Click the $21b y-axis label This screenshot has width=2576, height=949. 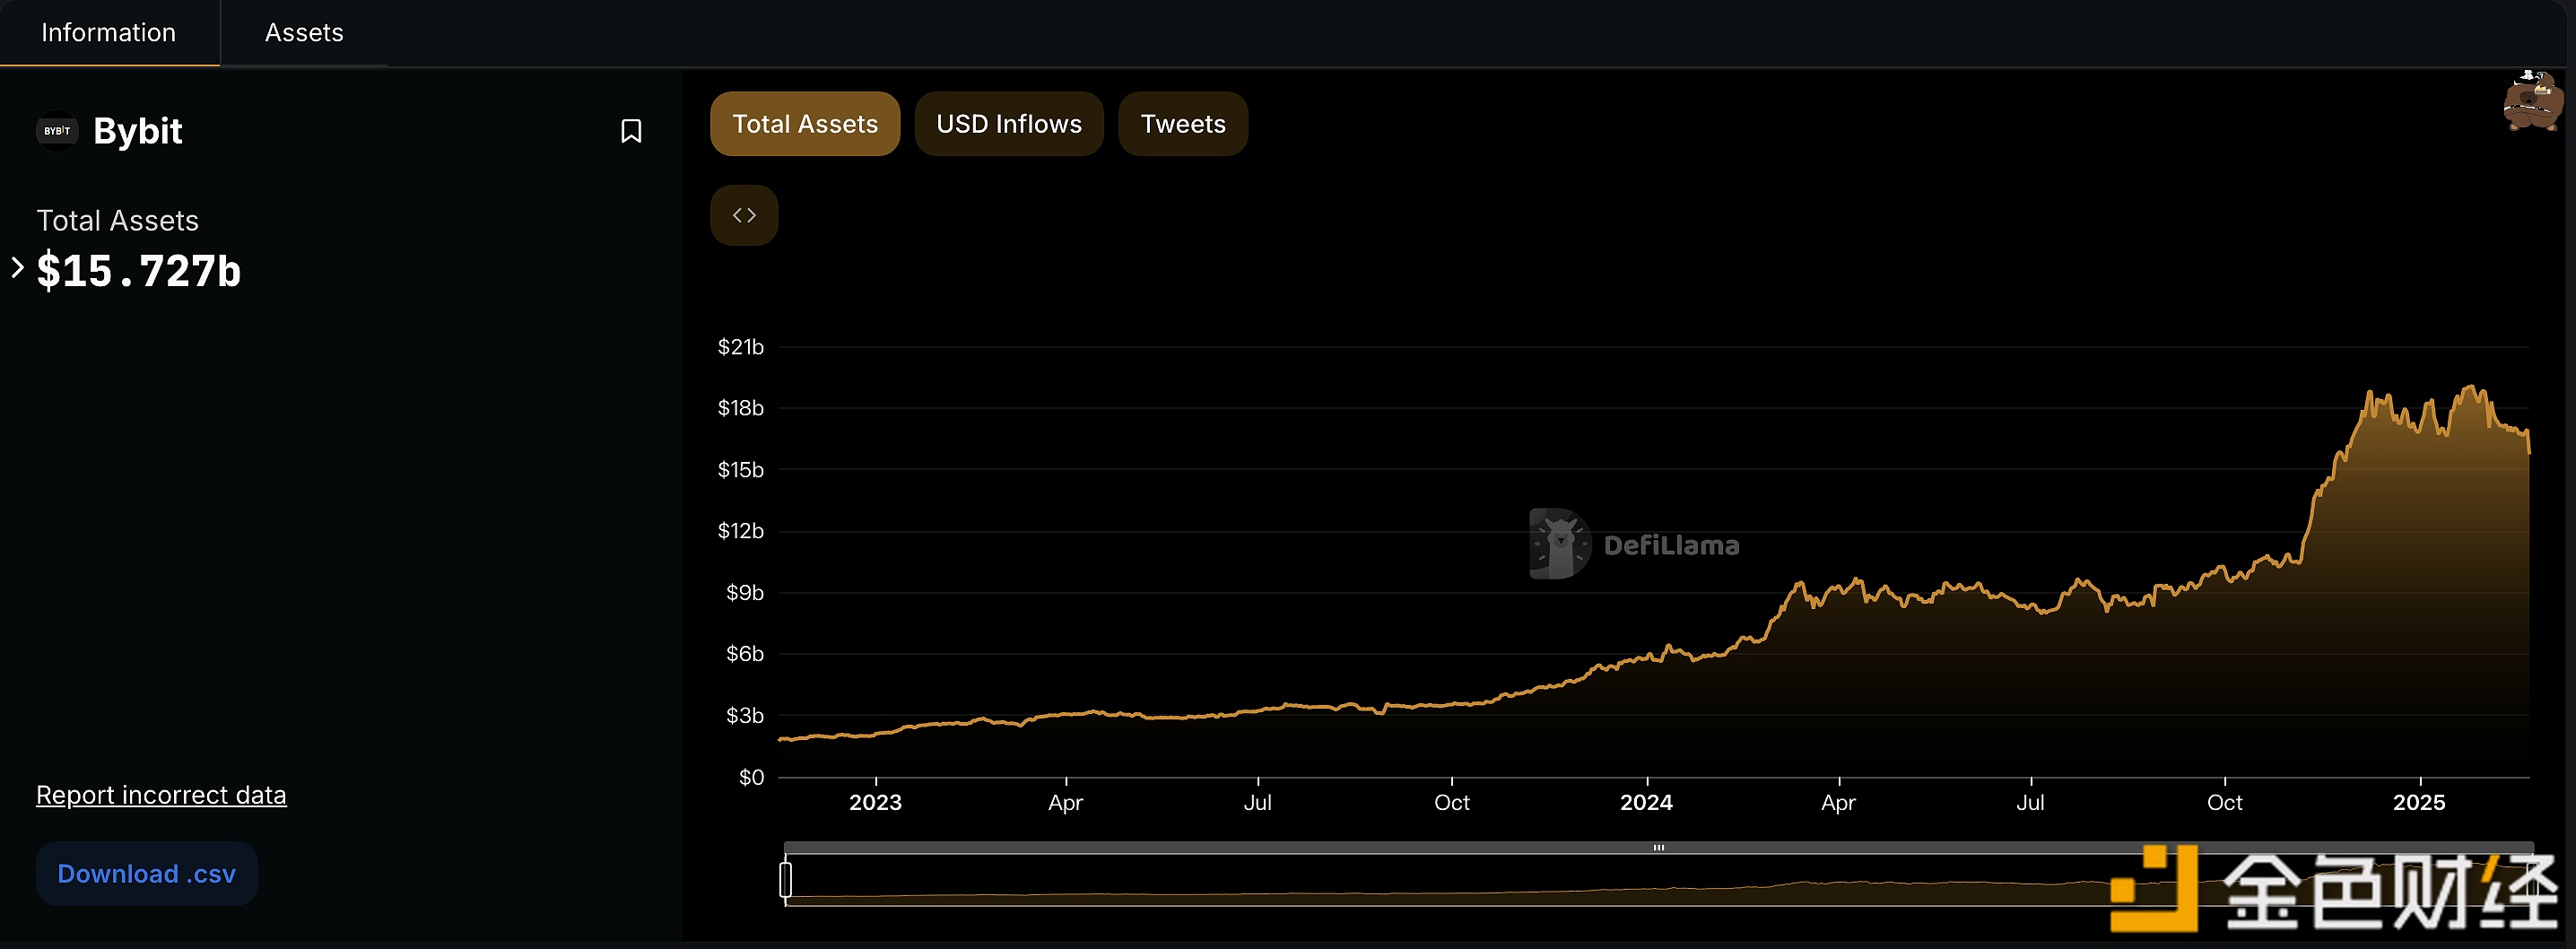741,347
